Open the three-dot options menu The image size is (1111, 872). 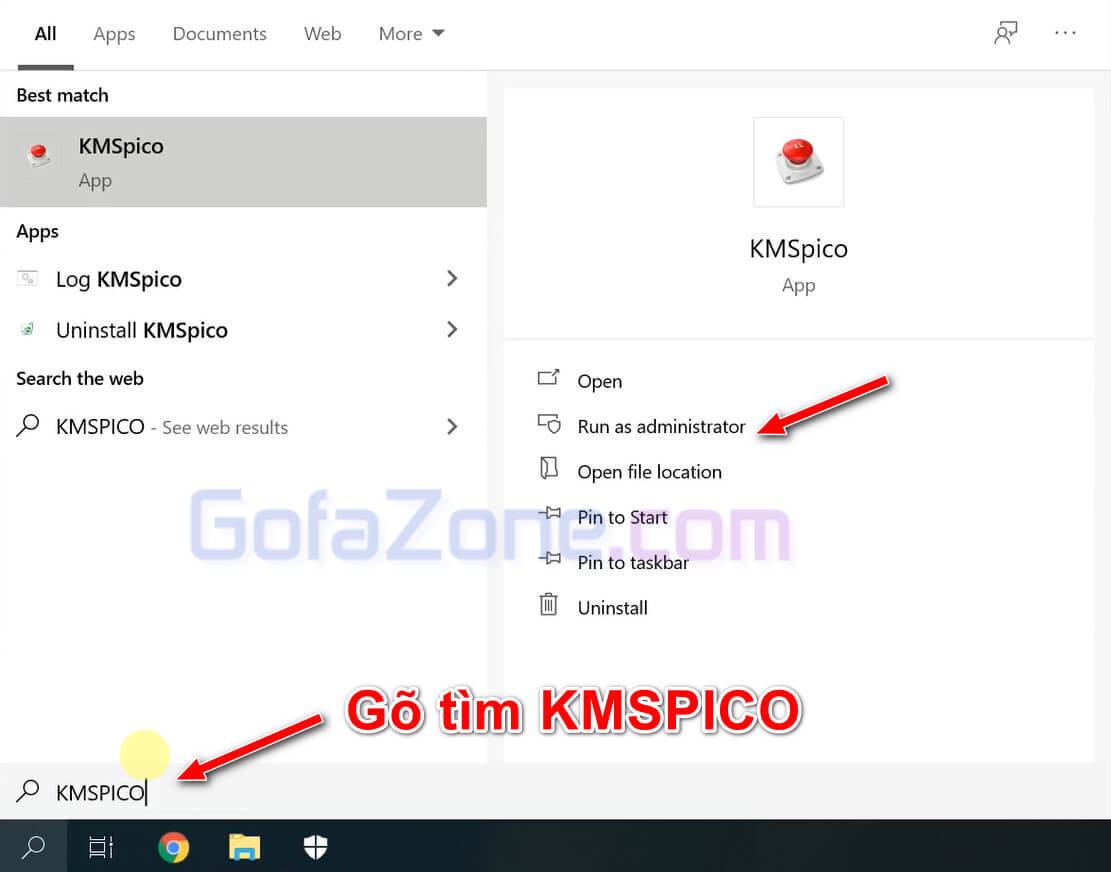coord(1065,33)
